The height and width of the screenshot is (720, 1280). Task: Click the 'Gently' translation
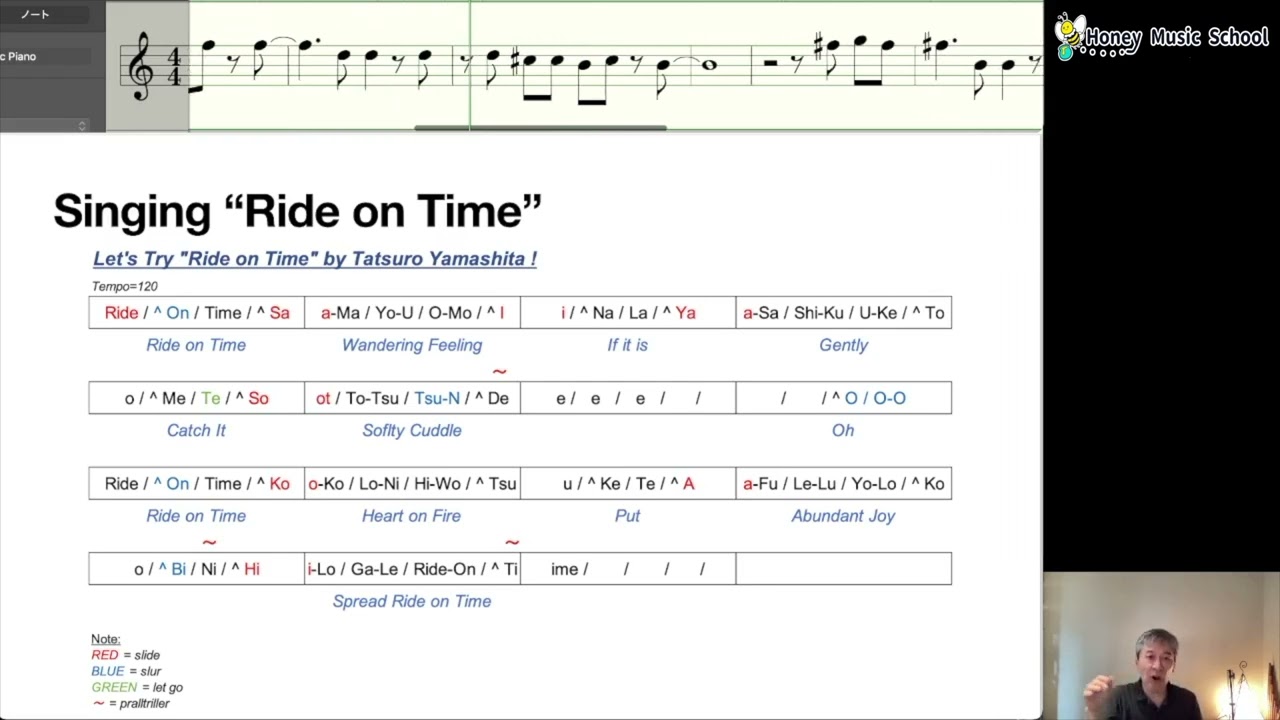point(843,345)
